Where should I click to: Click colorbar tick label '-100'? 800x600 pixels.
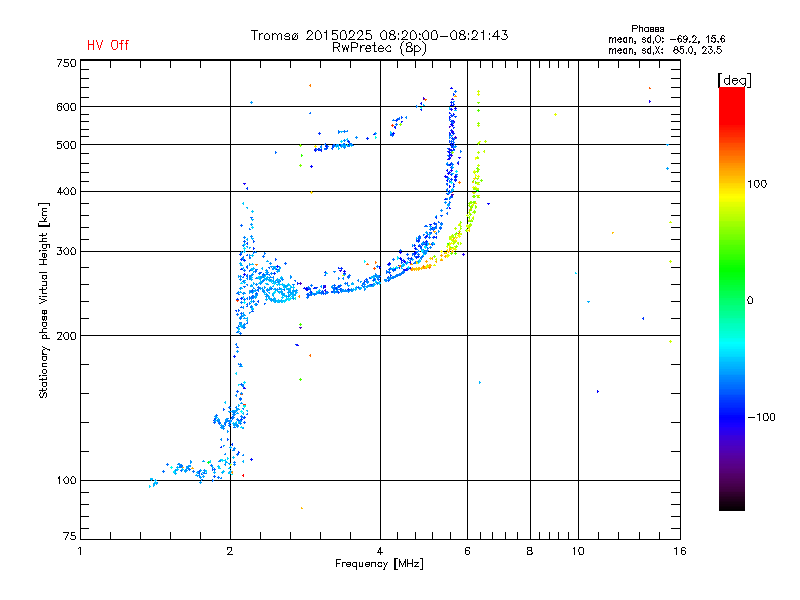pos(761,417)
